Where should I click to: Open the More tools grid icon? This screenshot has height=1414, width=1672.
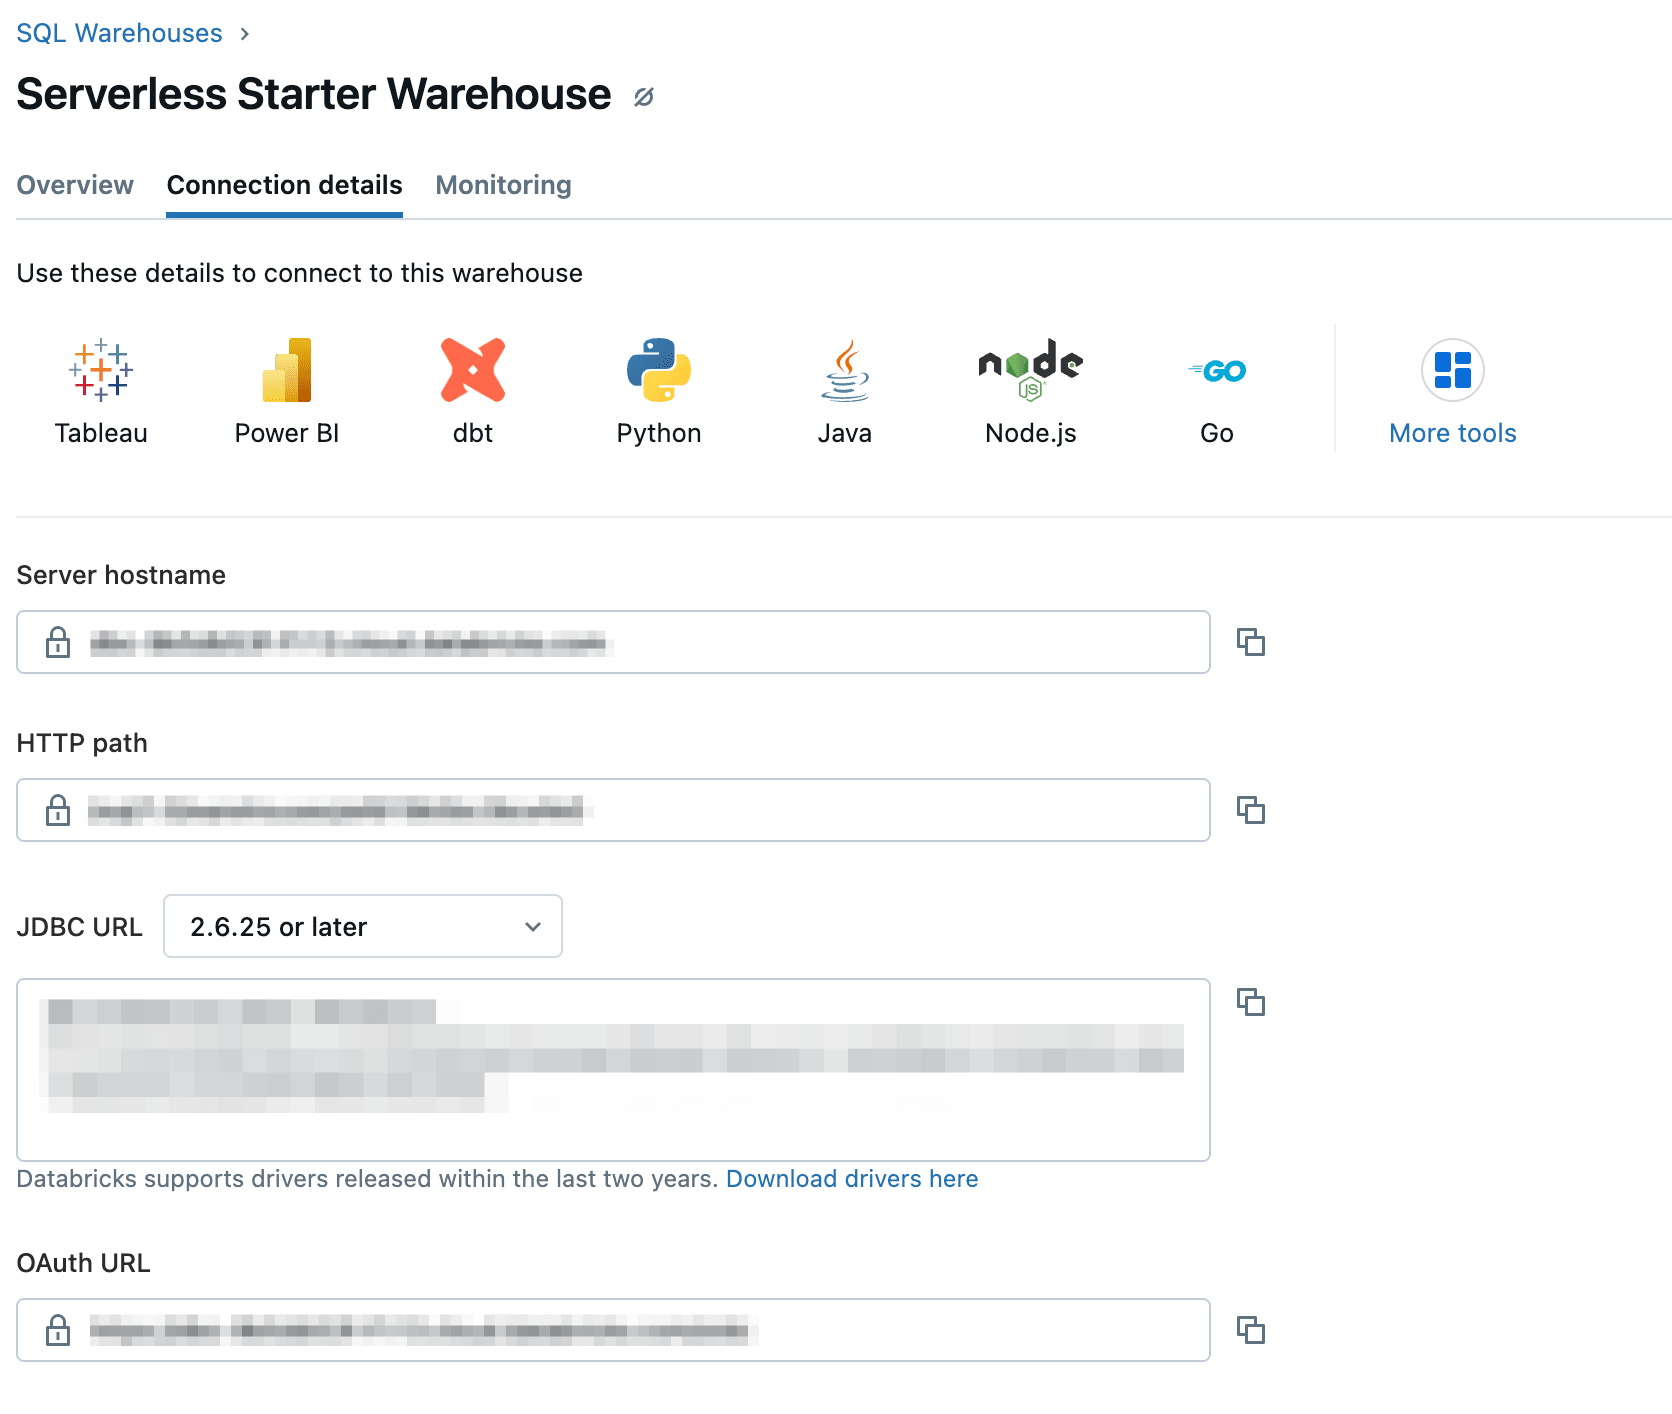point(1453,370)
